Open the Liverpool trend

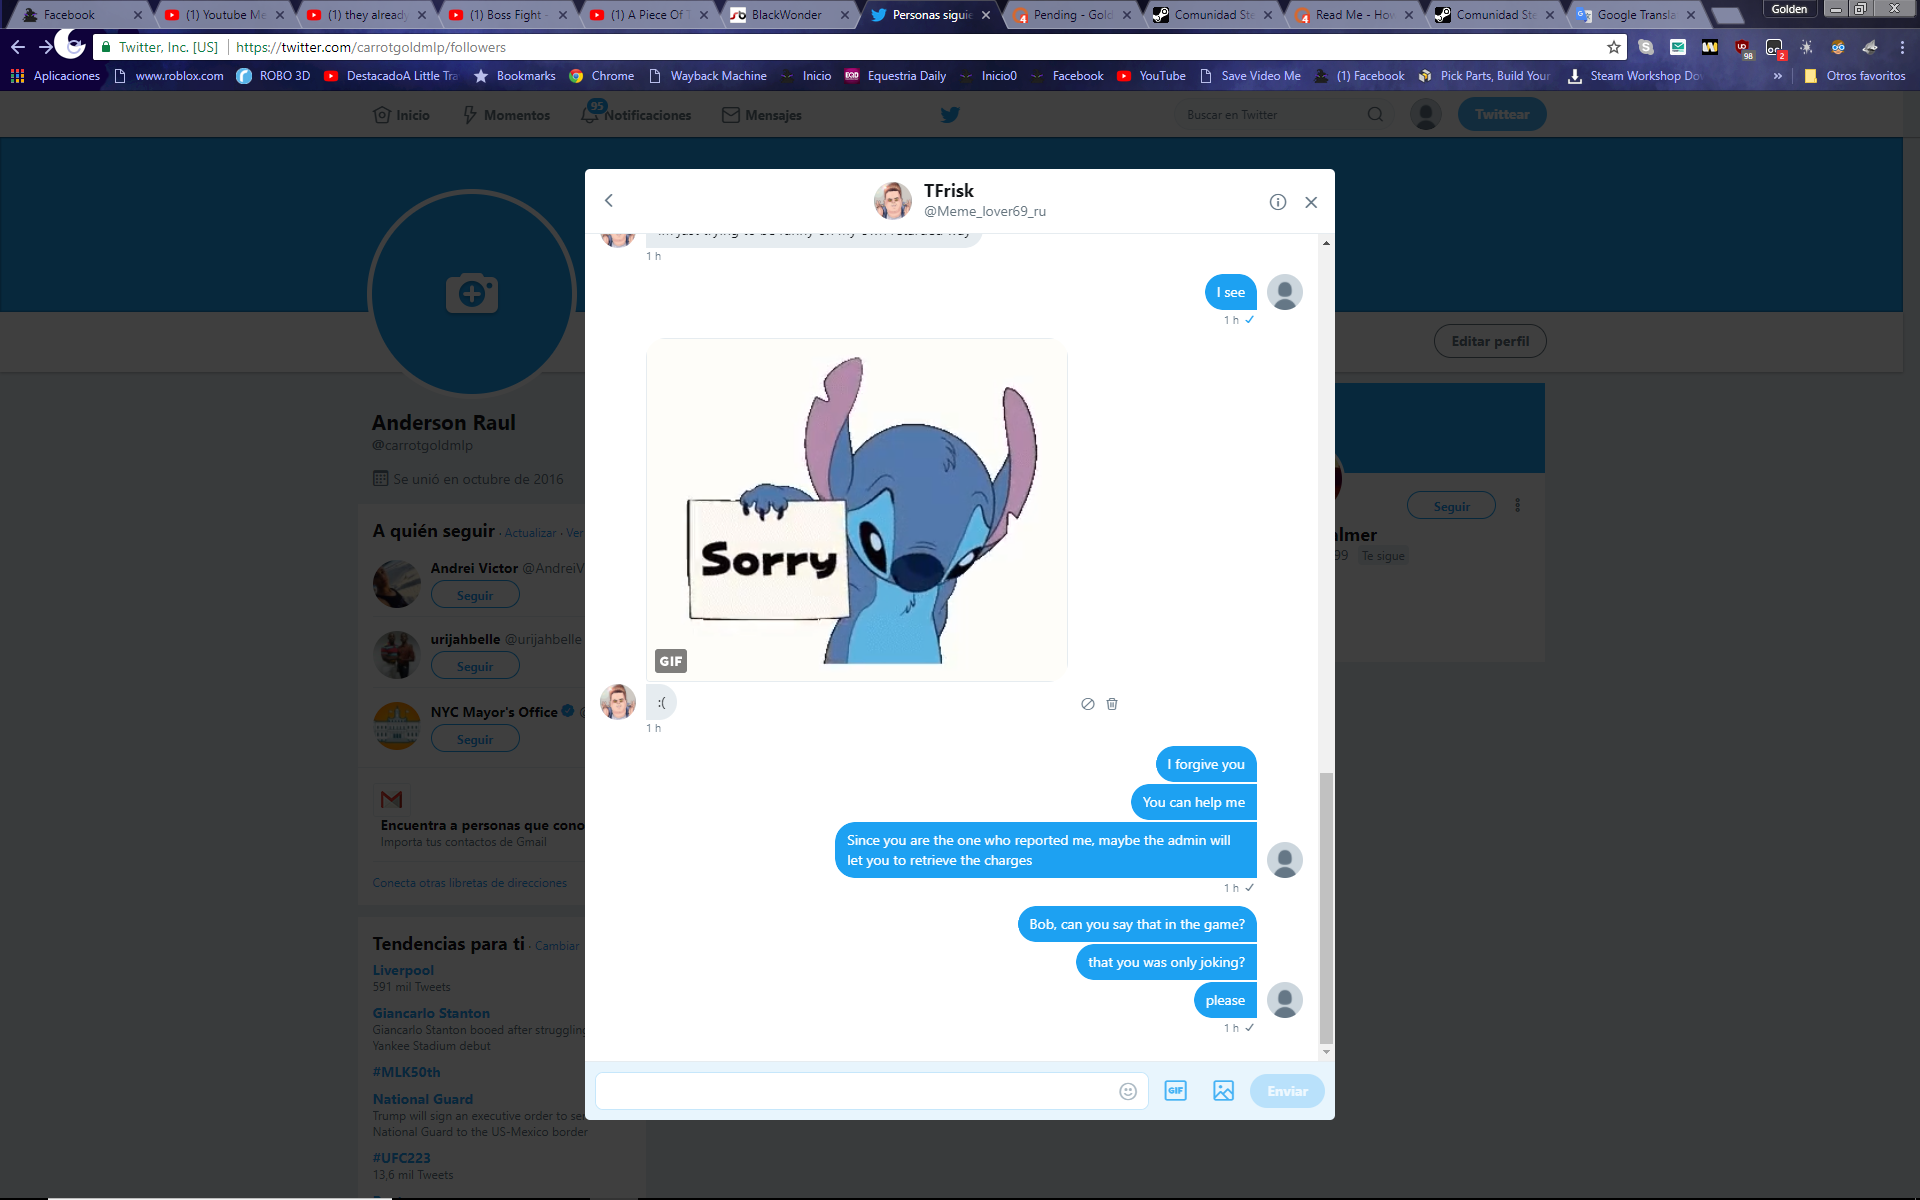pyautogui.click(x=403, y=970)
